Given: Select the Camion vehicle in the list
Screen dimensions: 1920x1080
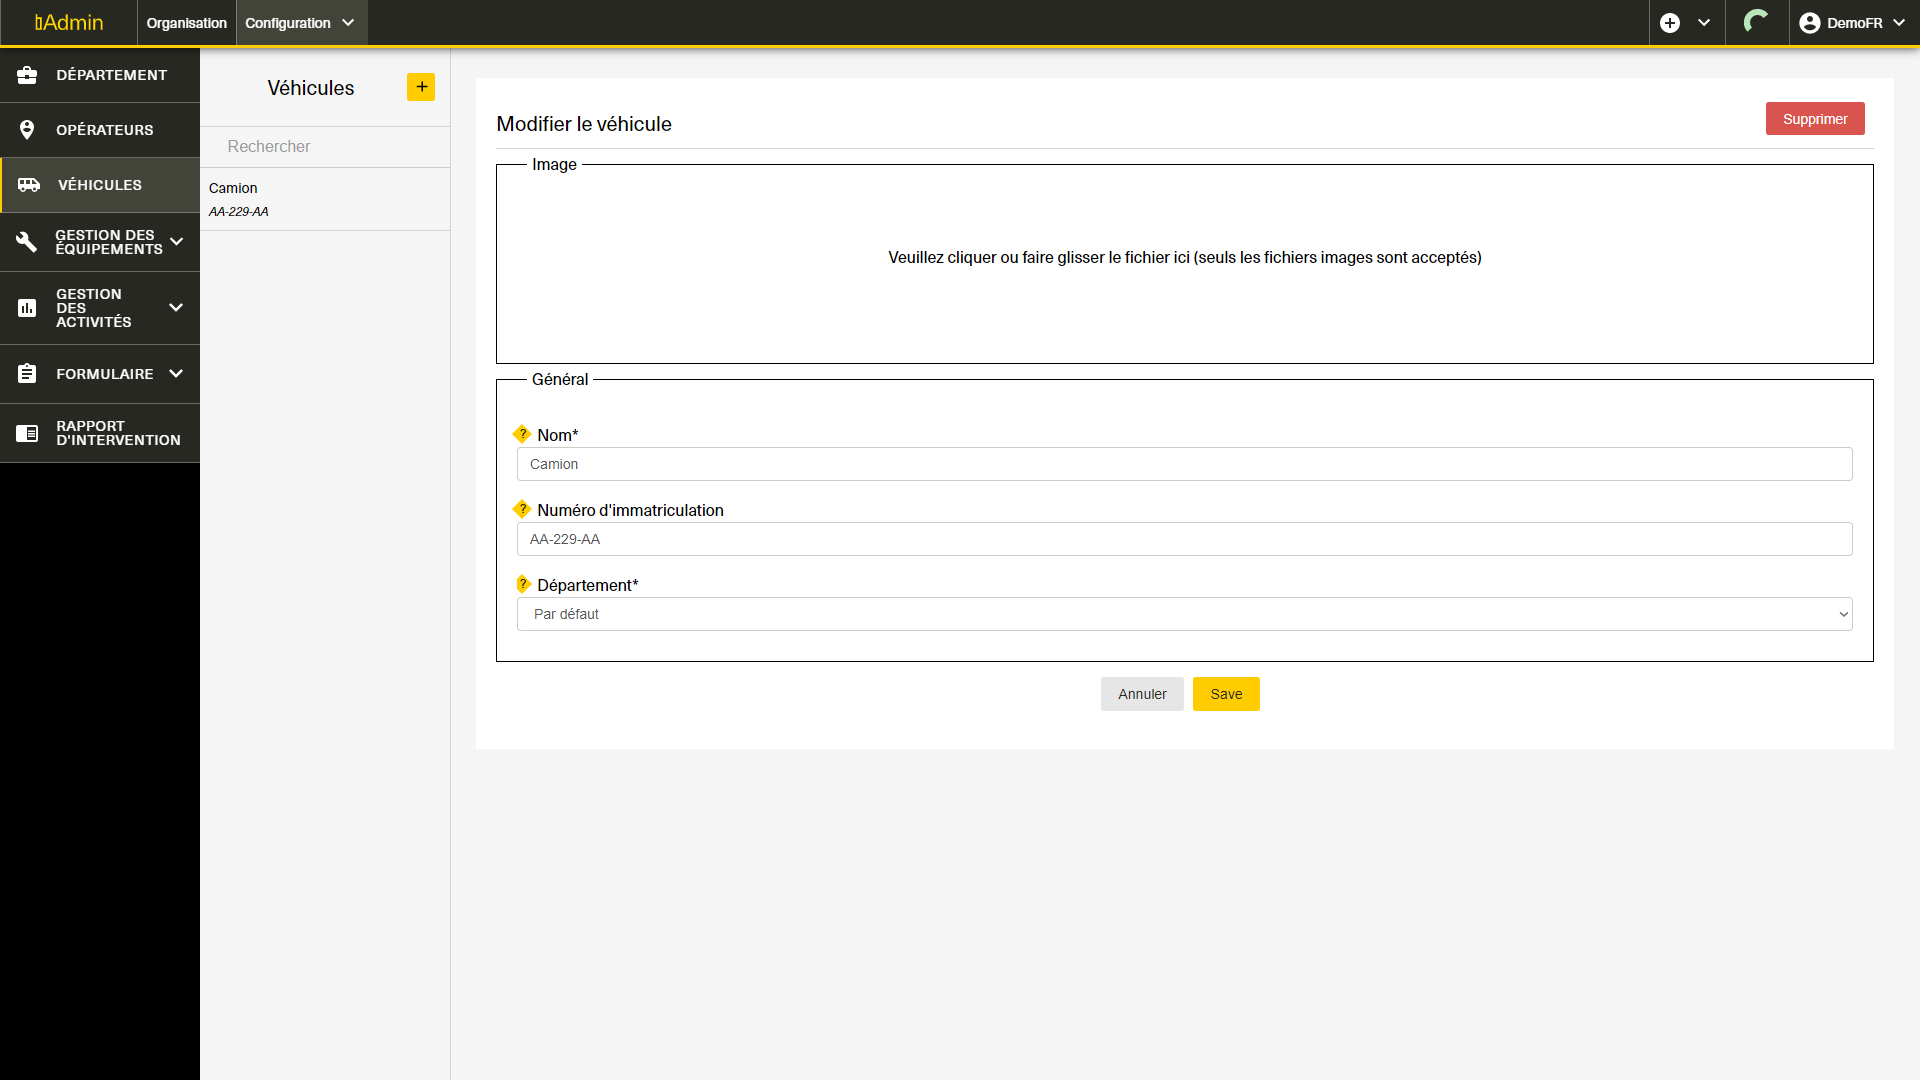Looking at the screenshot, I should click(x=325, y=199).
